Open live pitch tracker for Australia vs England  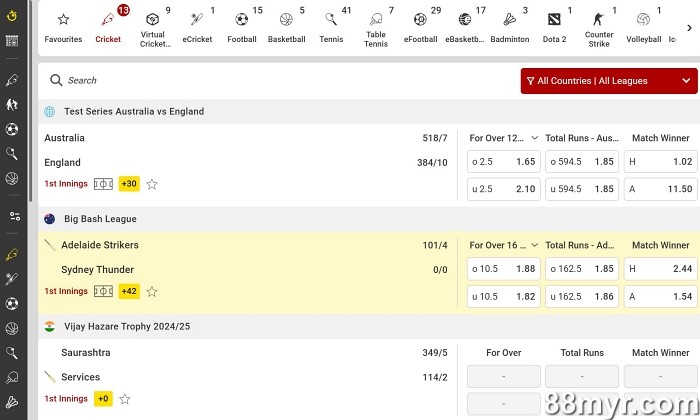point(103,184)
